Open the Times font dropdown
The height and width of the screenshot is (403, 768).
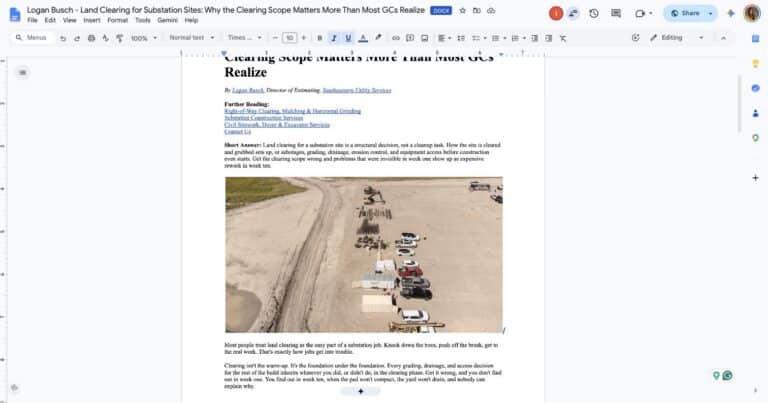(x=244, y=38)
